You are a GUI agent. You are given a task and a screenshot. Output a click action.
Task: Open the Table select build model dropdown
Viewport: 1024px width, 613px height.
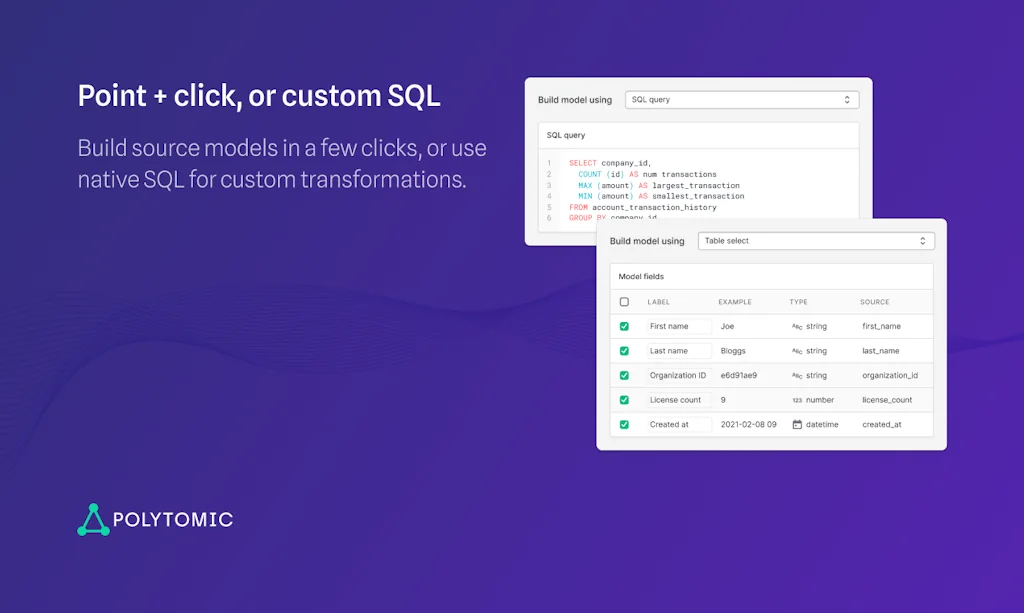point(815,241)
